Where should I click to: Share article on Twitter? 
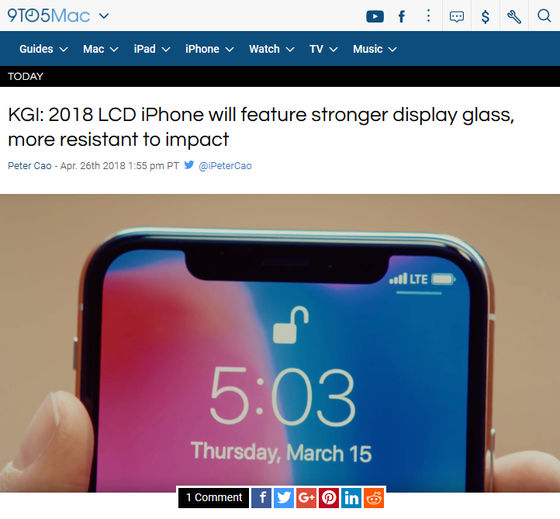point(284,498)
